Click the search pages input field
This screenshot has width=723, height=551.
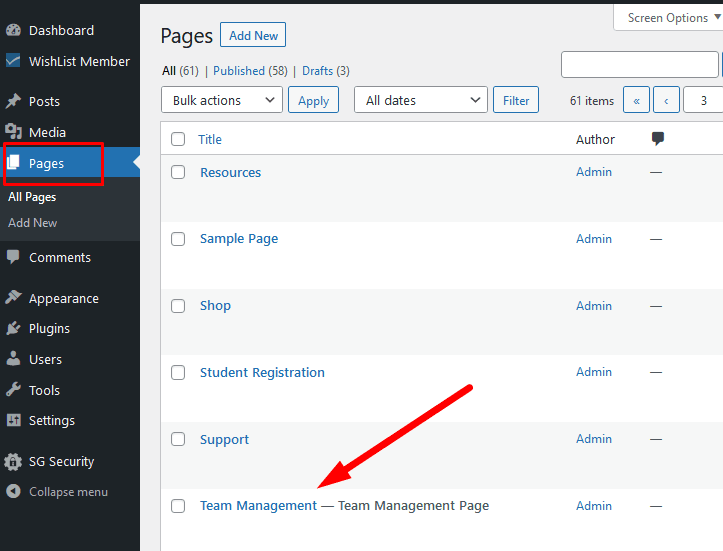click(640, 65)
